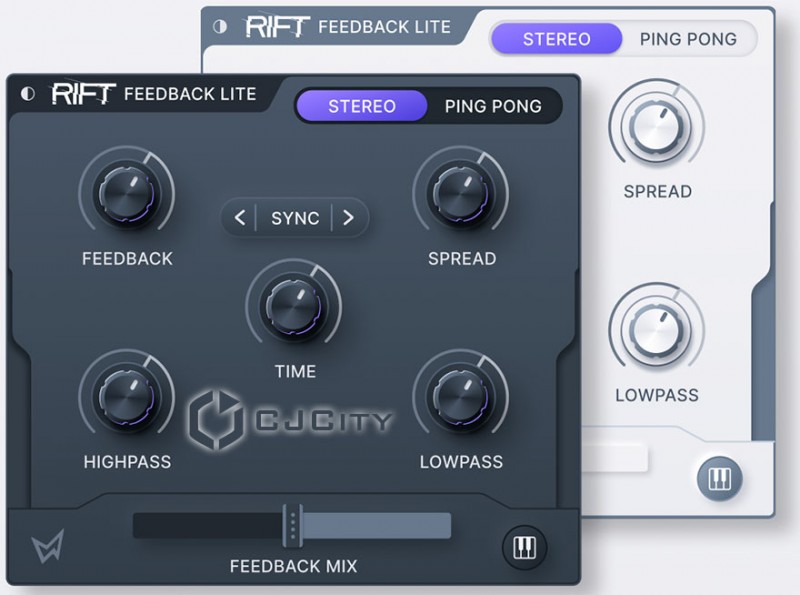This screenshot has width=800, height=595.
Task: Click the RIFT logo in dark window
Action: click(x=84, y=94)
